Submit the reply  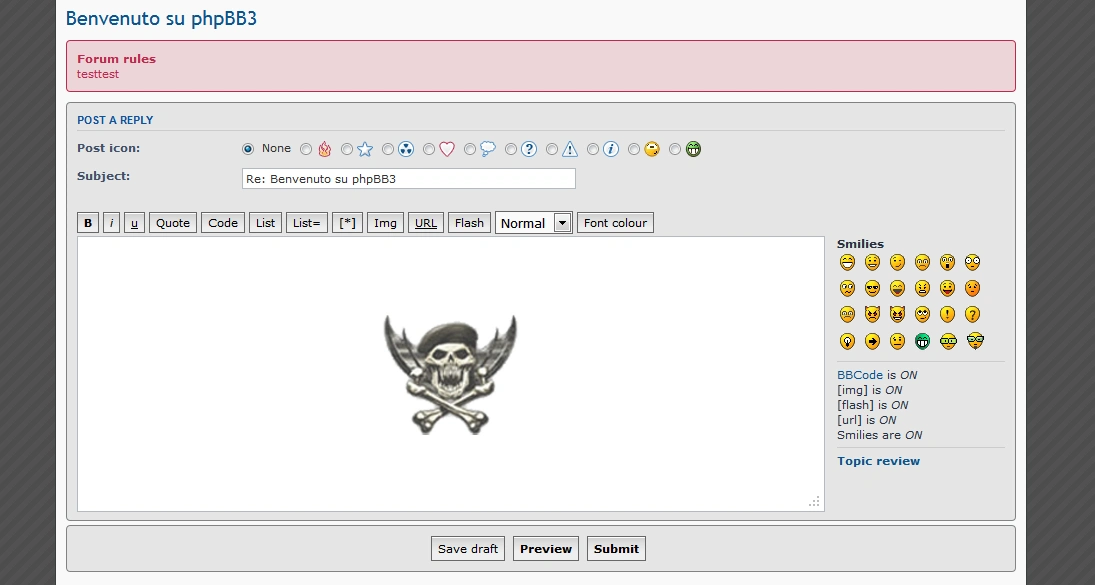616,549
